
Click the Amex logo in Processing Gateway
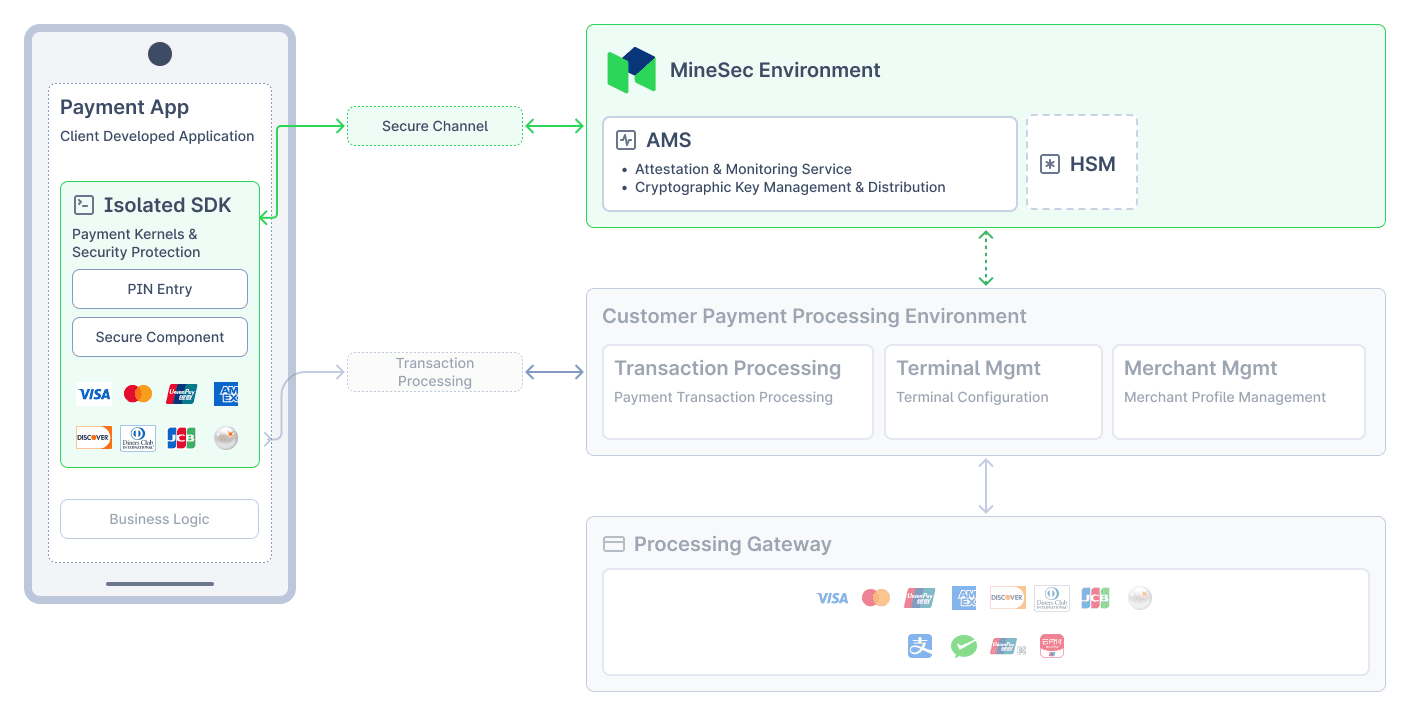964,598
